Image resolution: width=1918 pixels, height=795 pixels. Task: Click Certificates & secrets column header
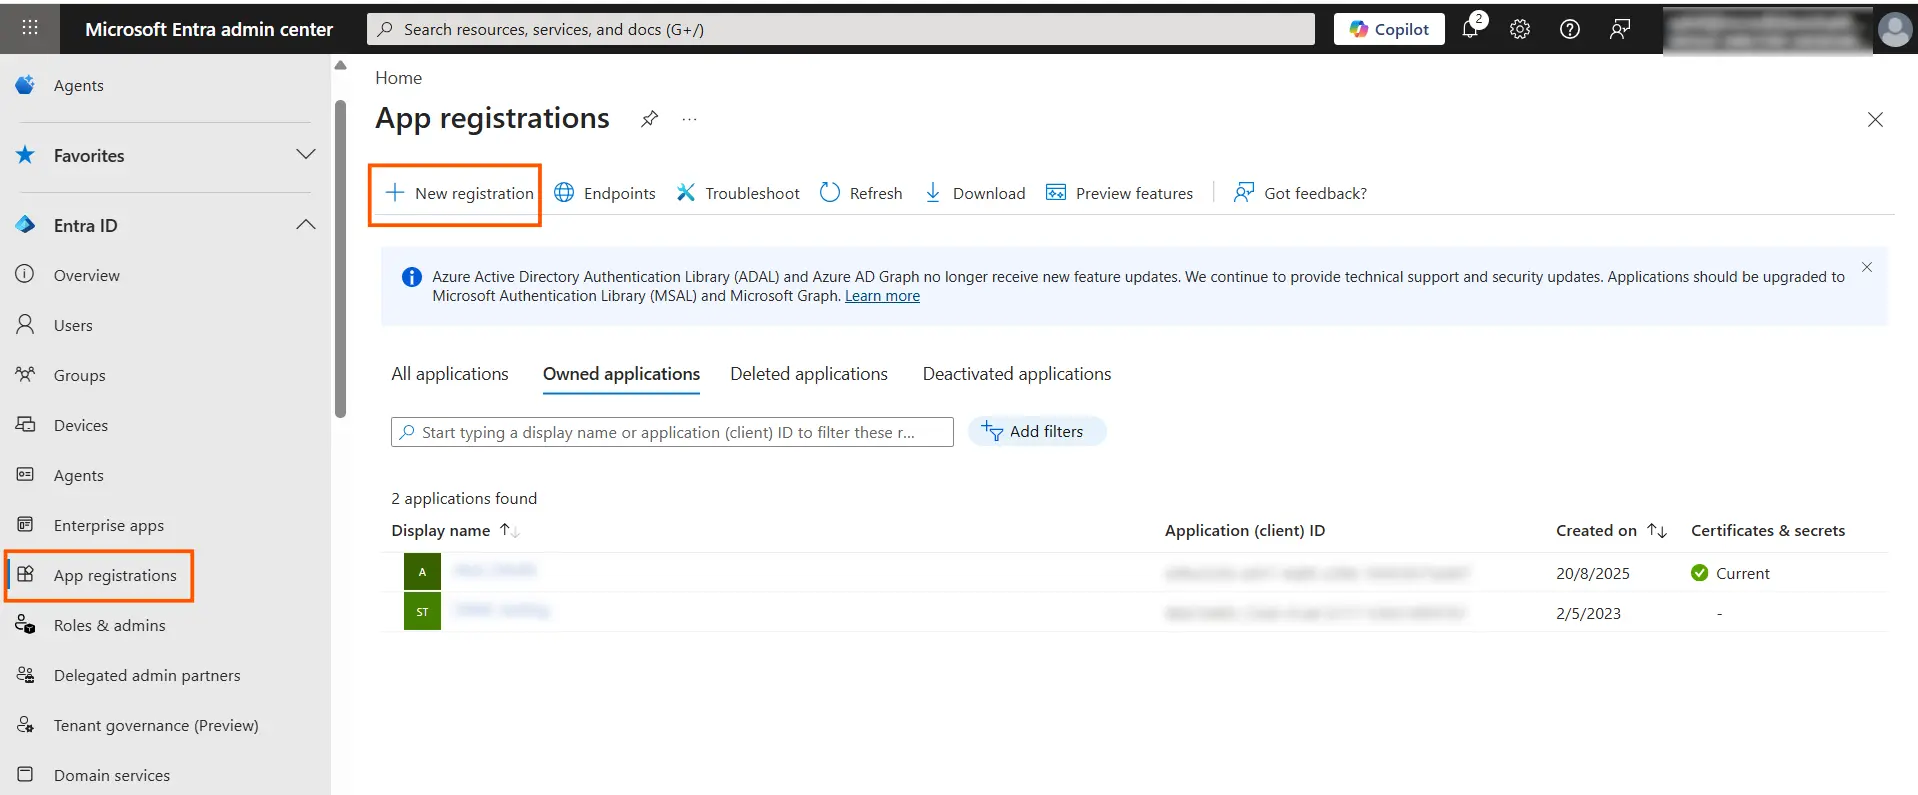click(1768, 531)
